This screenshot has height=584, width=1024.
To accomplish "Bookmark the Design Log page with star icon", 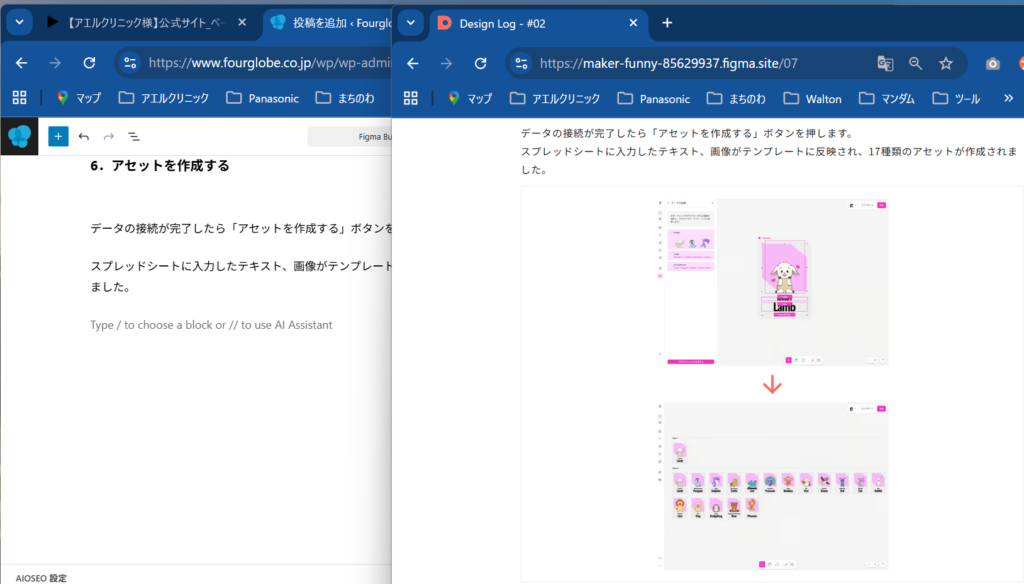I will pos(945,63).
